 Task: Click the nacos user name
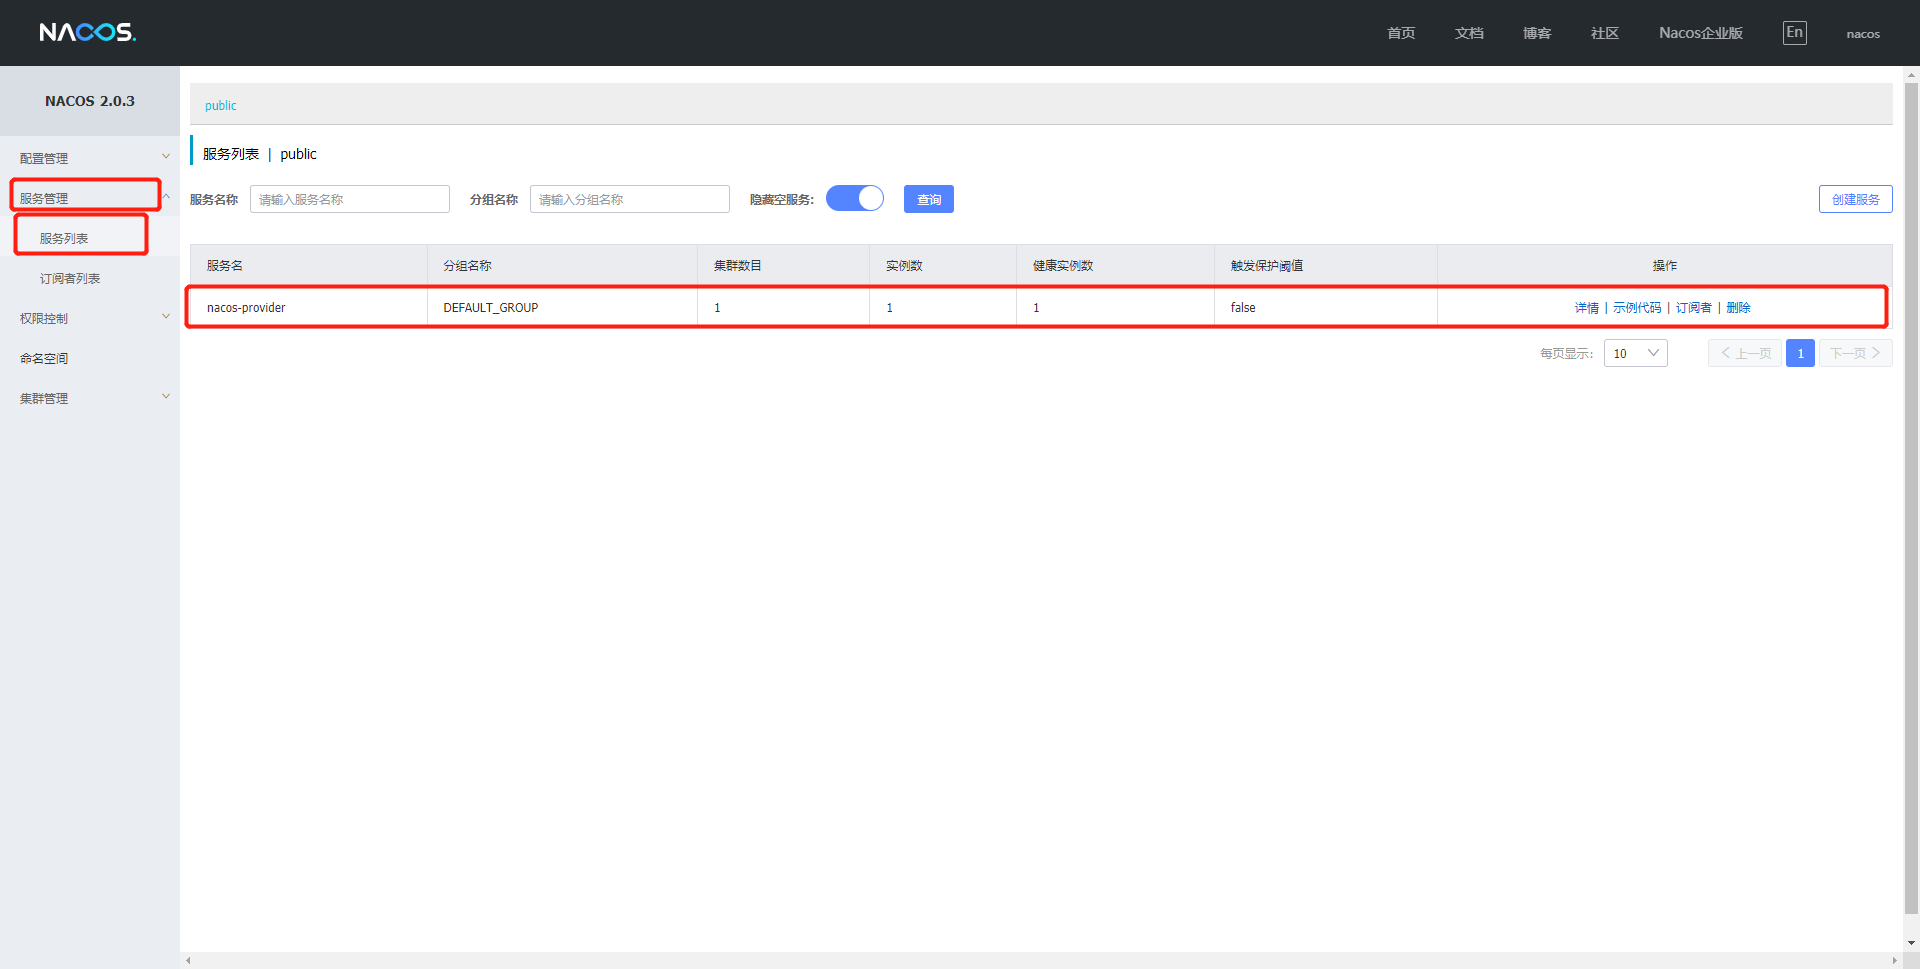point(1863,34)
